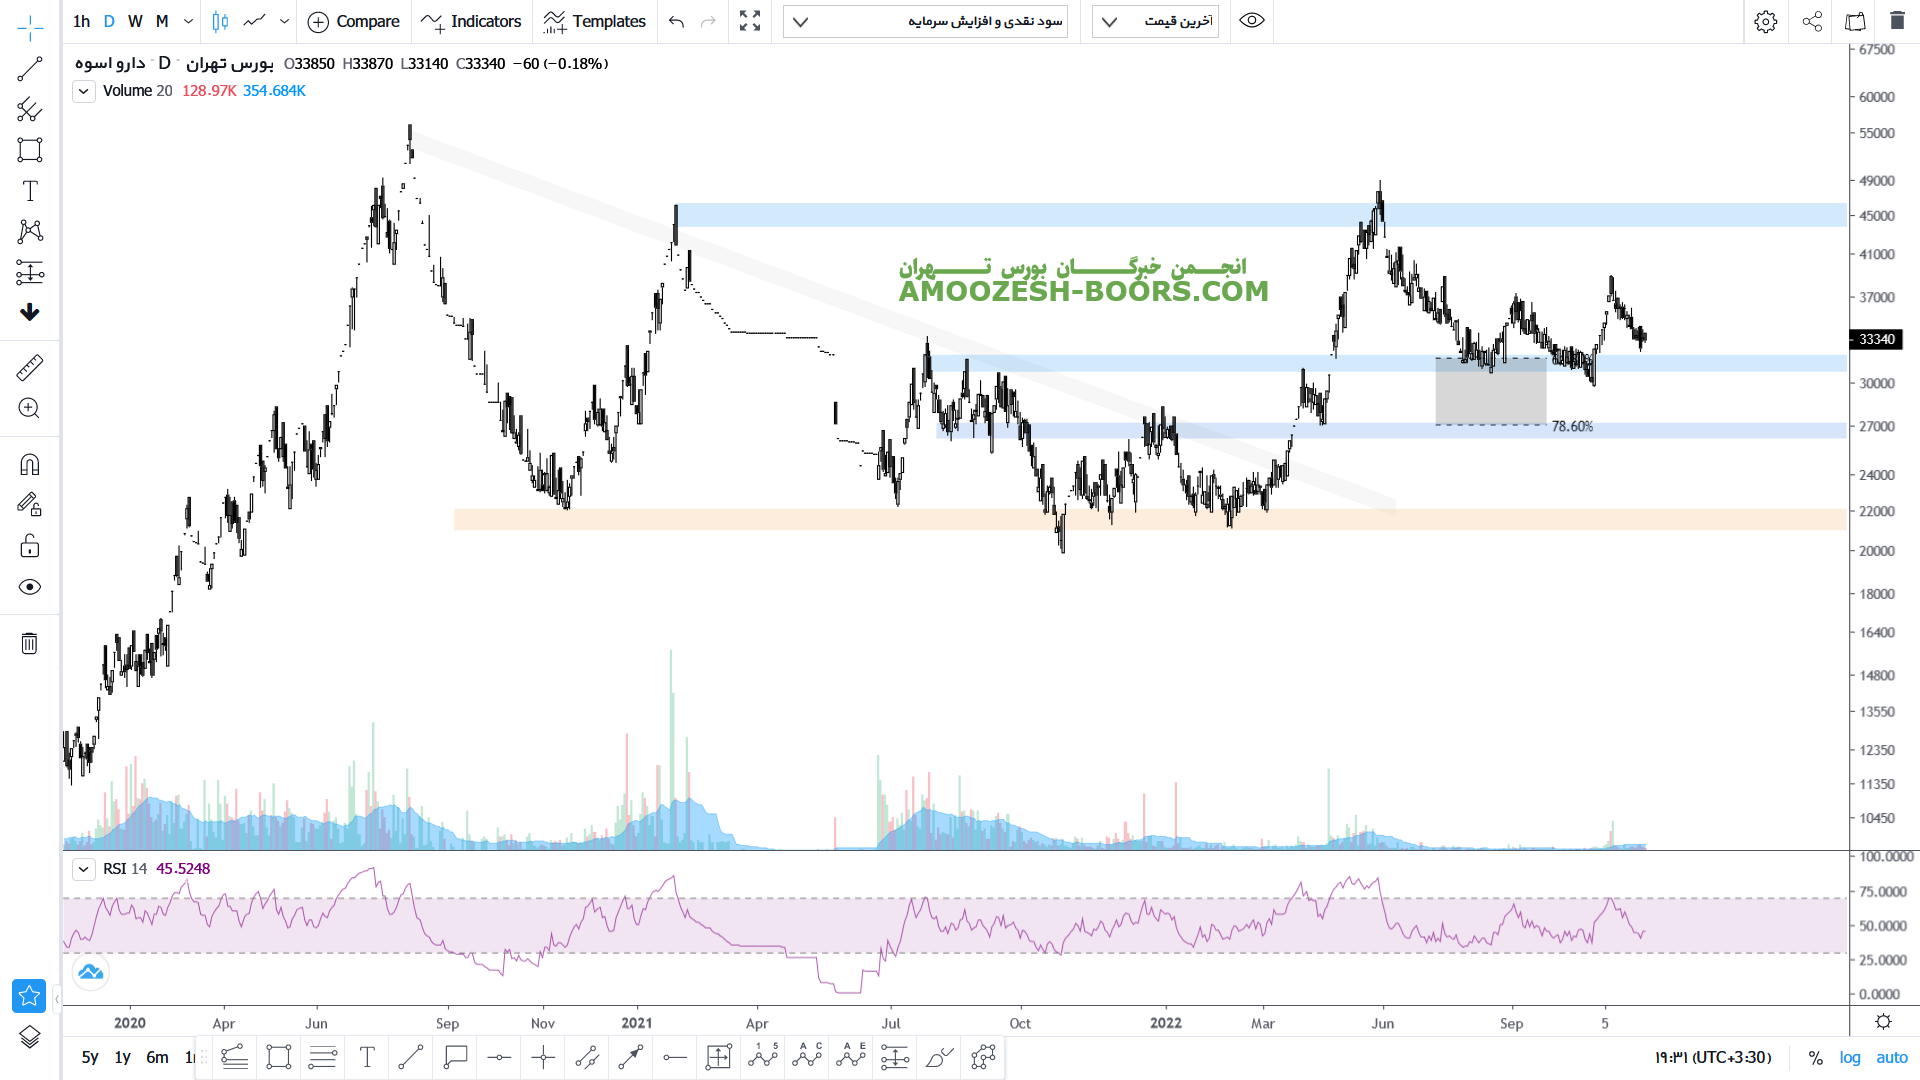This screenshot has height=1080, width=1920.
Task: Open the chart settings gear
Action: click(1765, 21)
